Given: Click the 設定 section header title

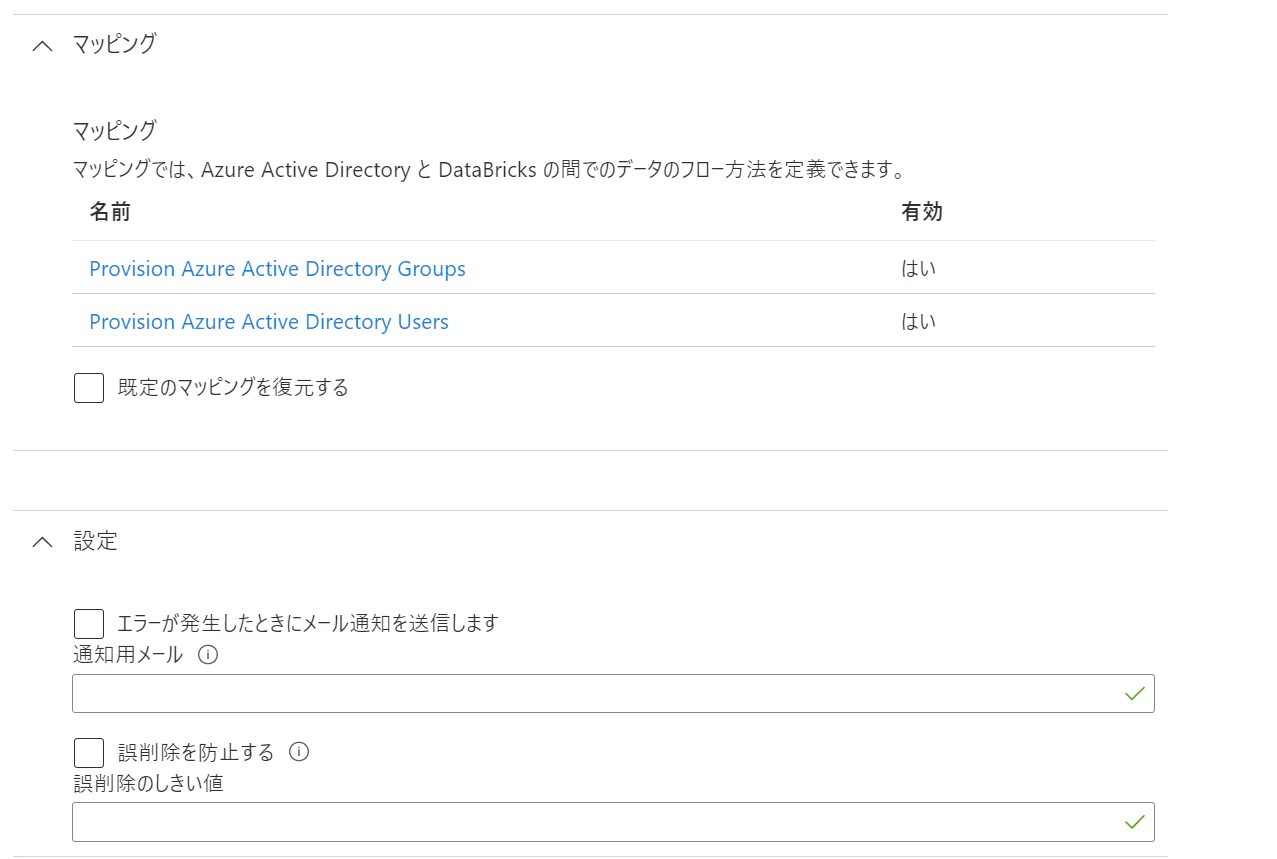Looking at the screenshot, I should pyautogui.click(x=96, y=542).
